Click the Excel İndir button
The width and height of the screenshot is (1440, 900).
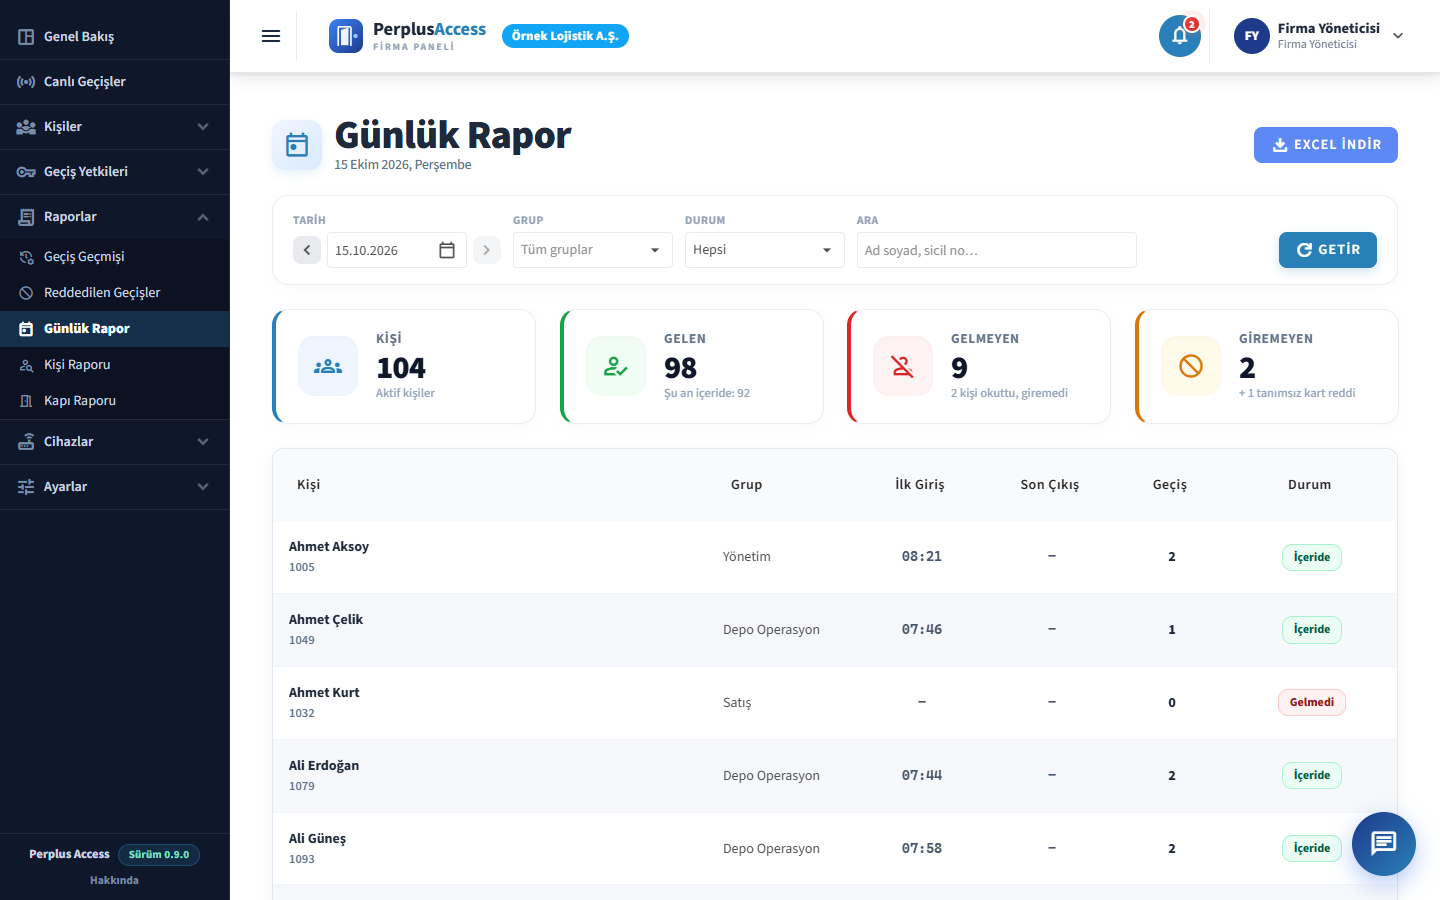[1326, 145]
